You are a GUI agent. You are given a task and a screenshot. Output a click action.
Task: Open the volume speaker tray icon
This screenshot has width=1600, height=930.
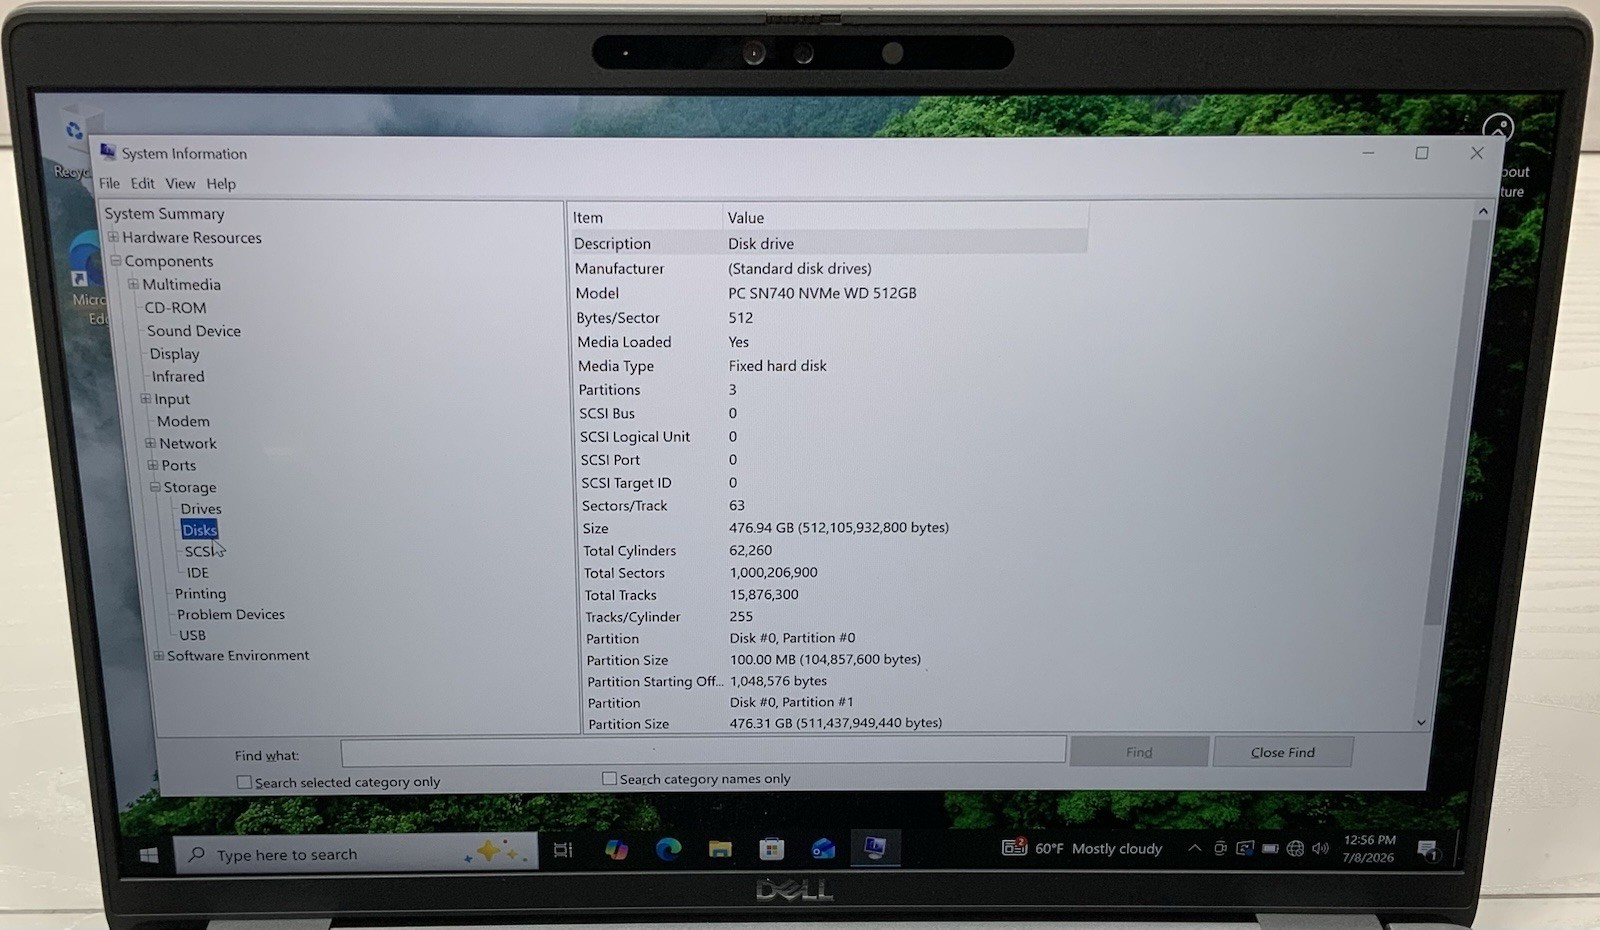pyautogui.click(x=1320, y=849)
